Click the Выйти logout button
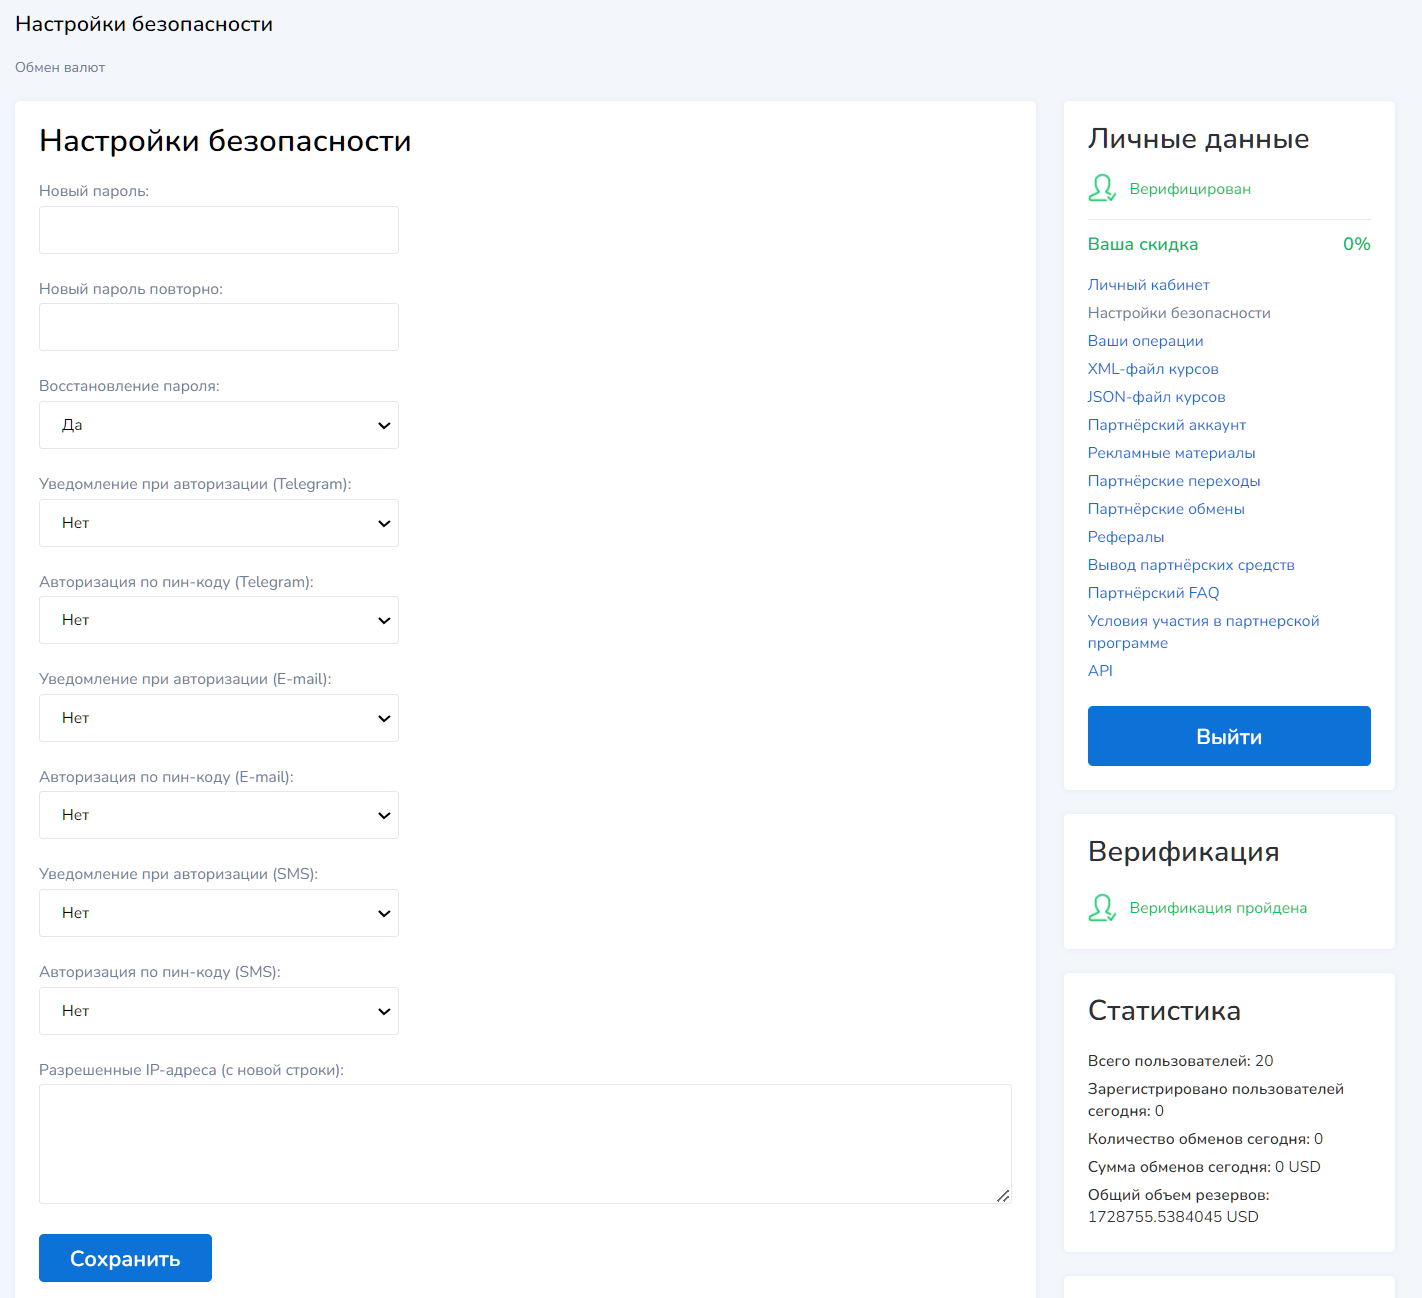 point(1229,736)
